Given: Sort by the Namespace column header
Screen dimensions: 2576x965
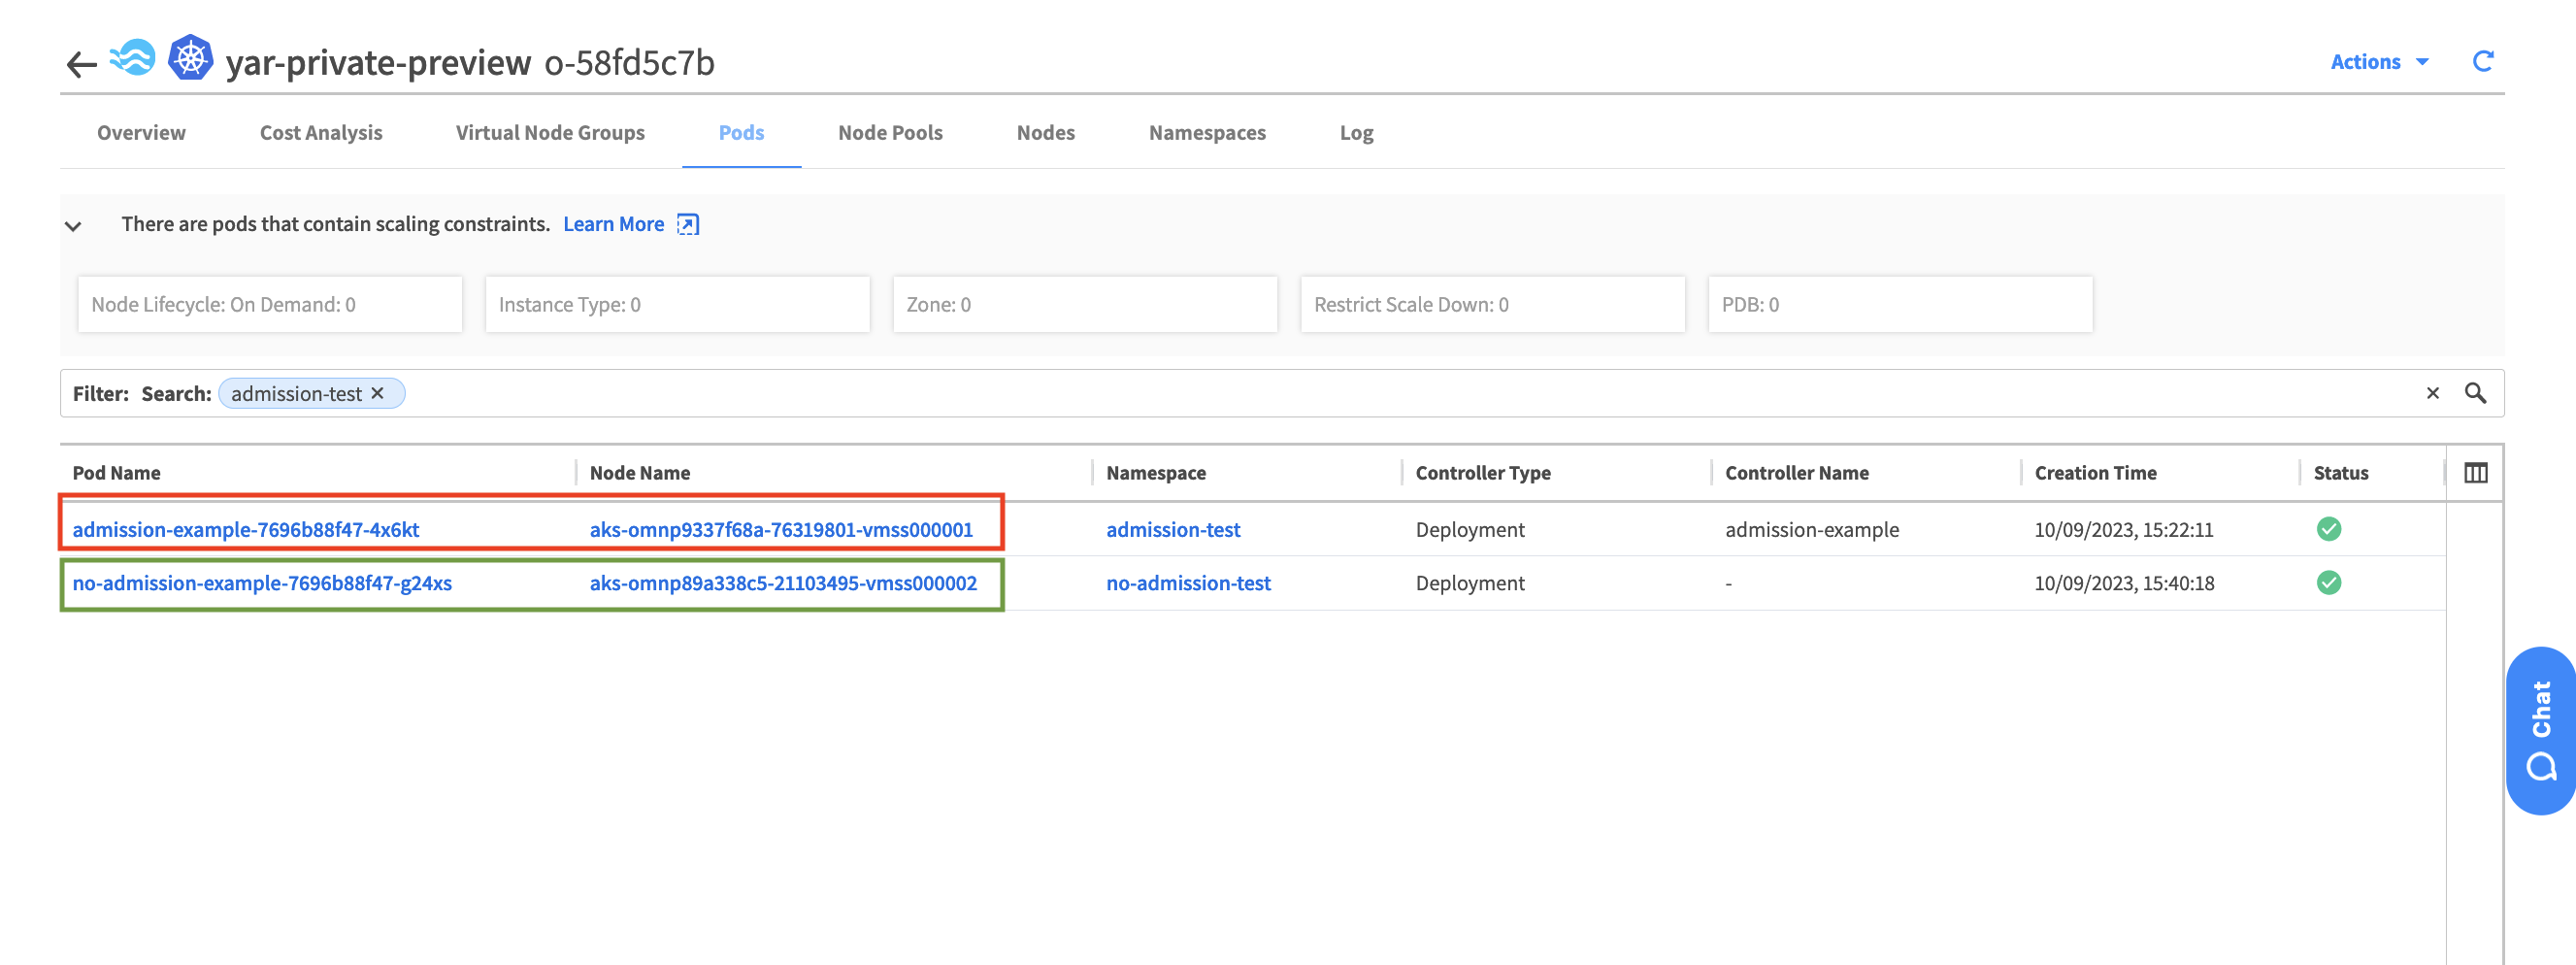Looking at the screenshot, I should [1155, 472].
